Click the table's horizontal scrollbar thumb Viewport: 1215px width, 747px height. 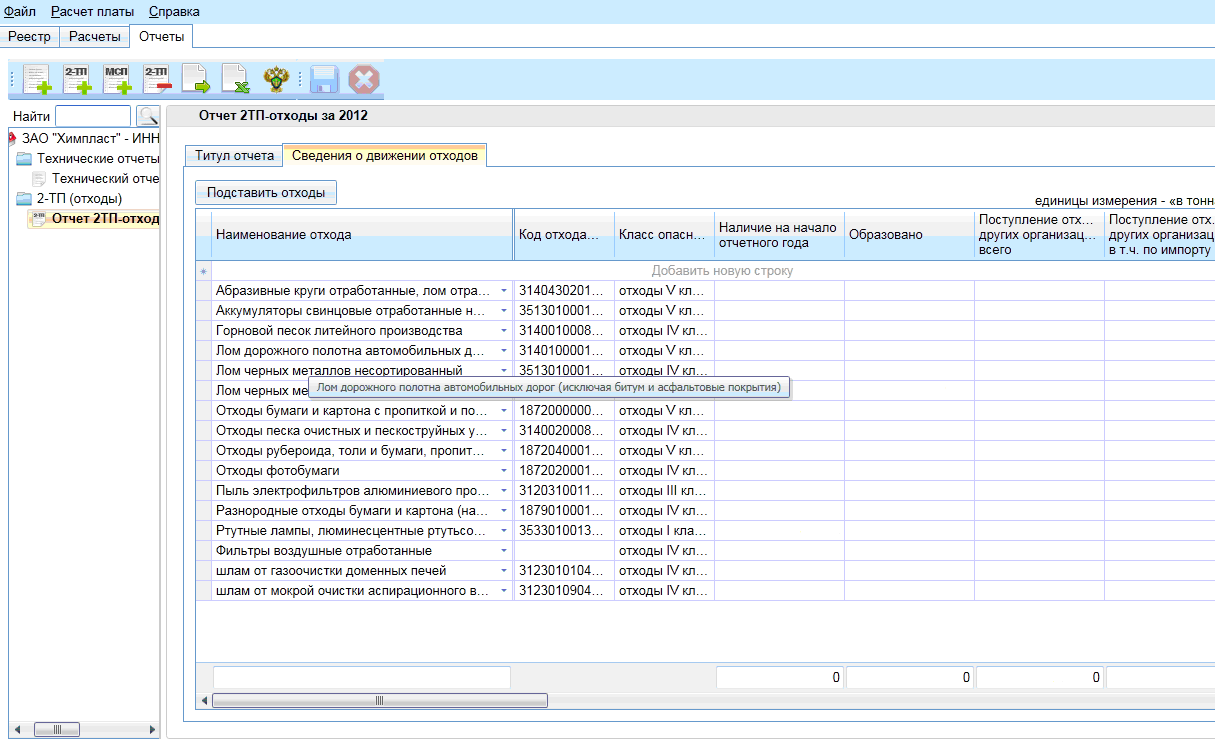coord(378,701)
